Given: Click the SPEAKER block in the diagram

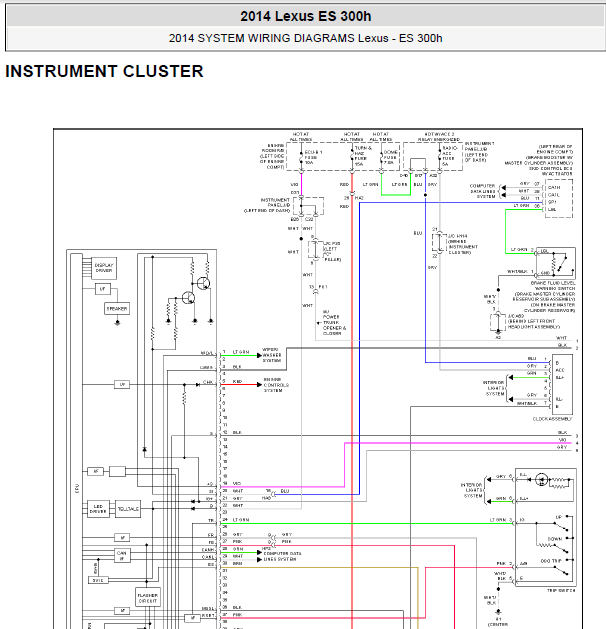Looking at the screenshot, I should (117, 308).
